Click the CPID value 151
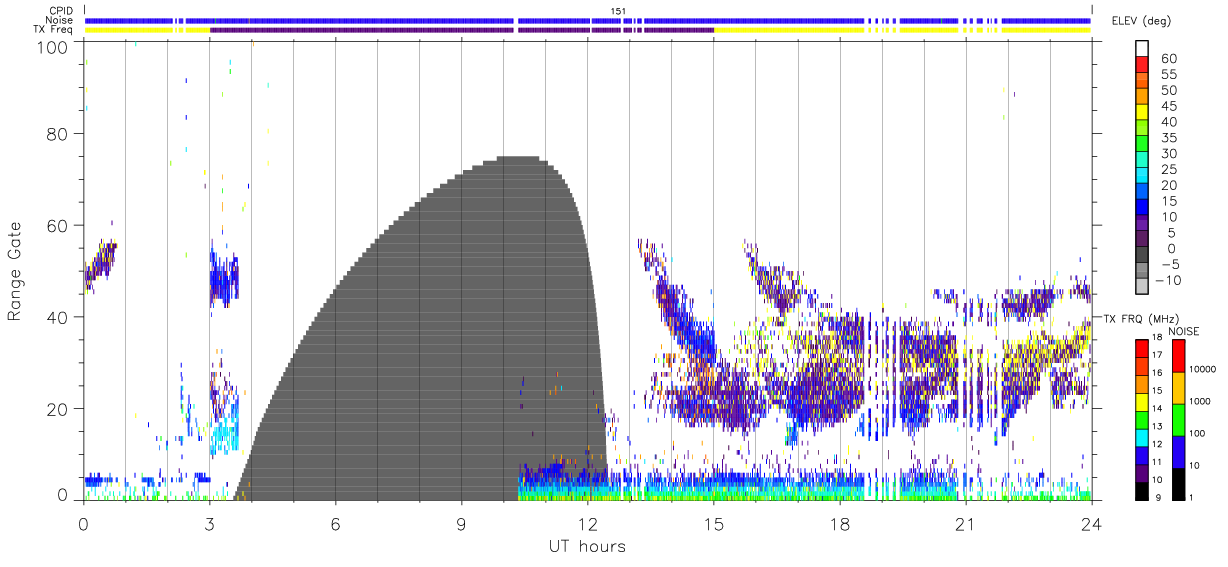 click(x=618, y=11)
